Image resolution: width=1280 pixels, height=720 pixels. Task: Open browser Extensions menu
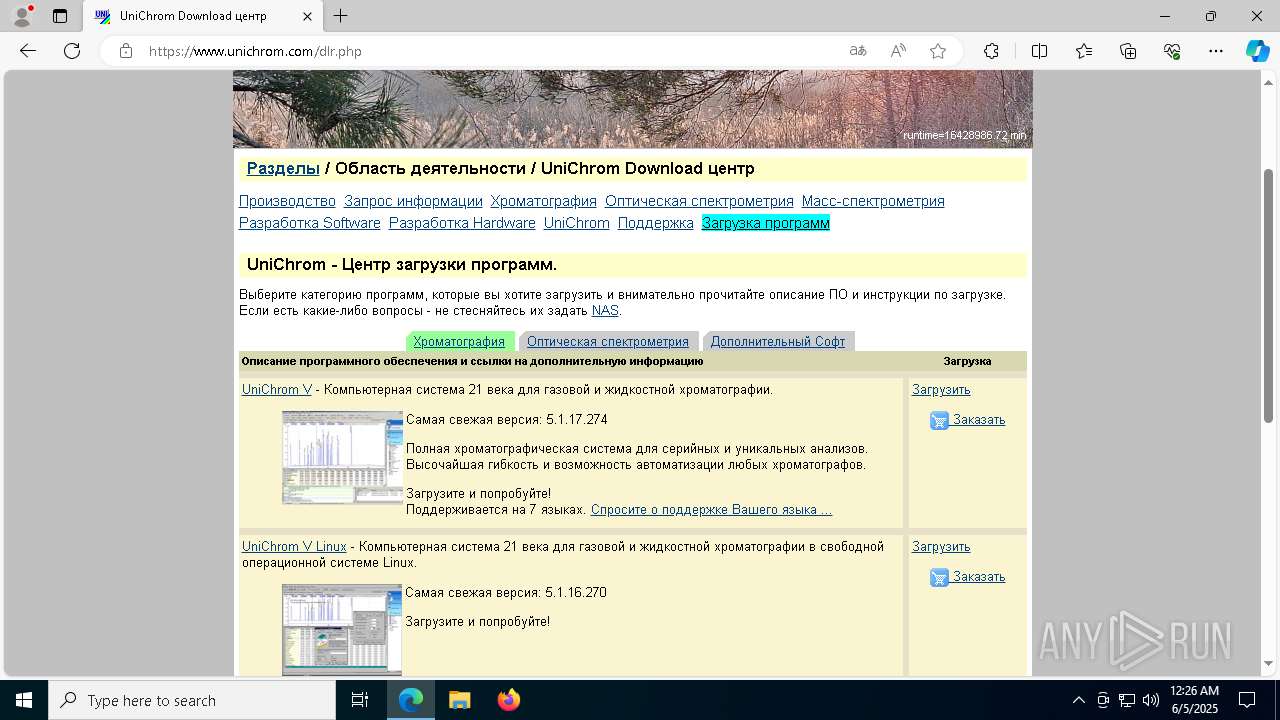pyautogui.click(x=991, y=51)
